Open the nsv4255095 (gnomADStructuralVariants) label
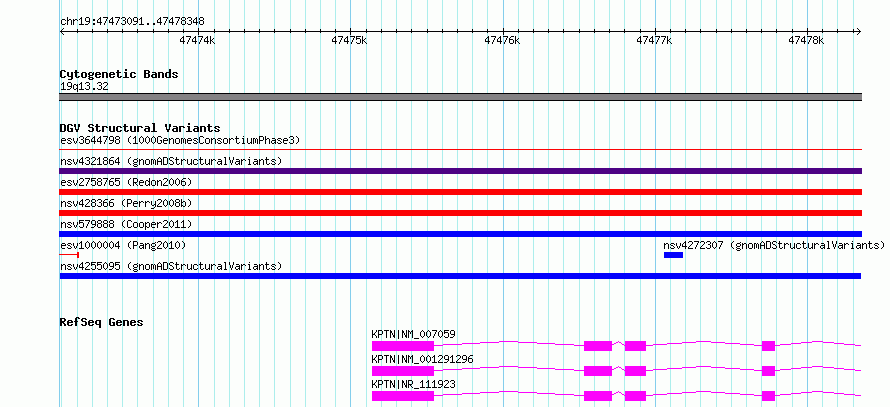 coord(171,266)
